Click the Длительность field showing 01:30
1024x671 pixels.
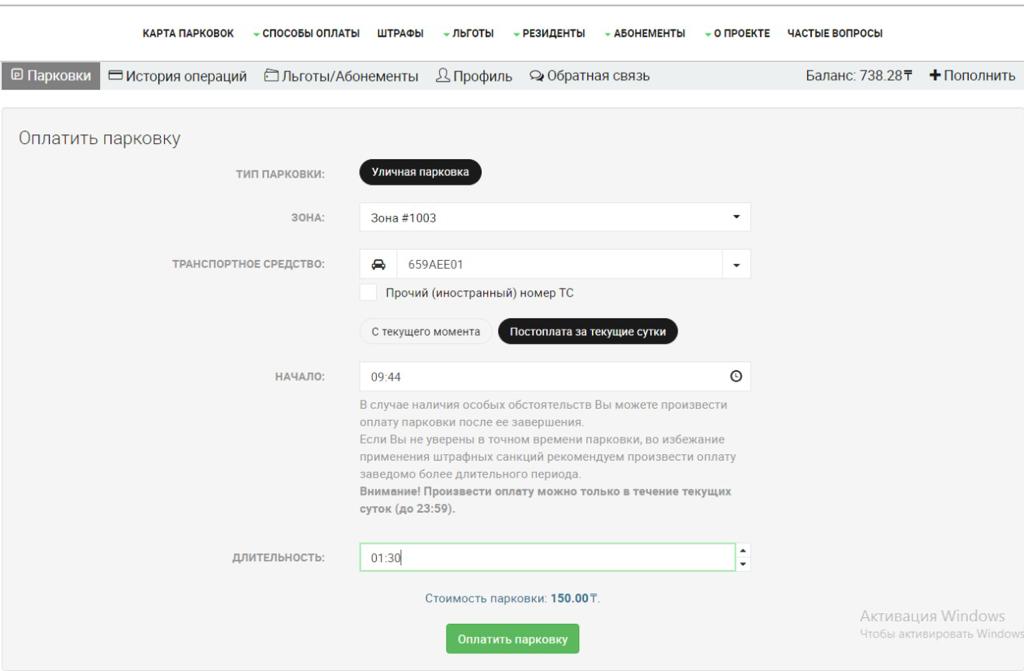(547, 557)
